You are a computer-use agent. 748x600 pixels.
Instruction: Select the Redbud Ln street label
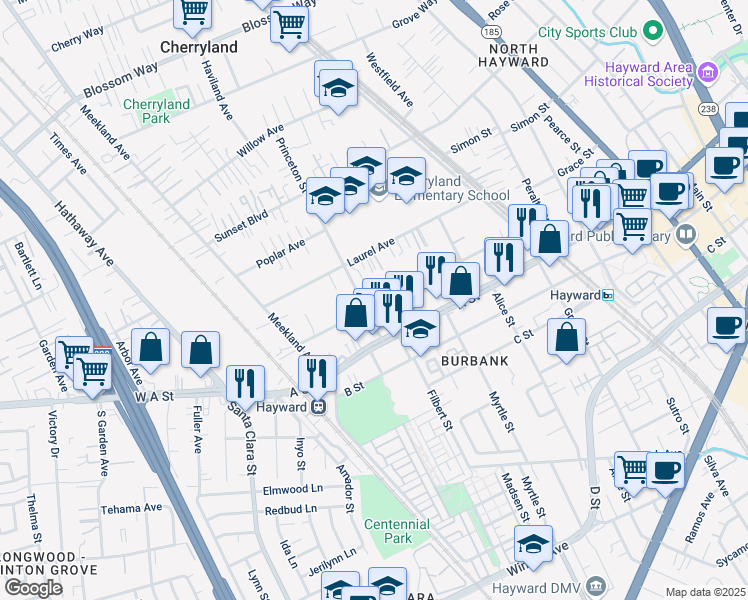click(x=291, y=510)
